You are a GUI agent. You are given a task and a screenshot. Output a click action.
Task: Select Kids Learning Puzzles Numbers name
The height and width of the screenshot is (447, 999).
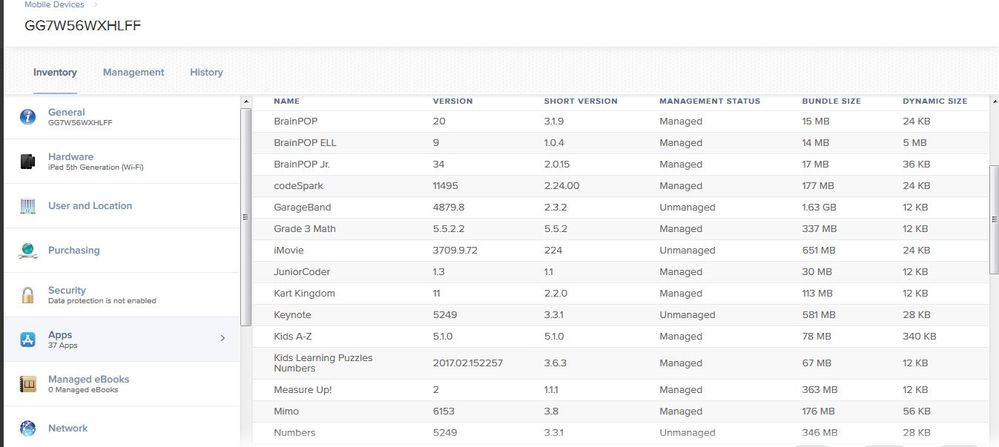click(x=323, y=363)
